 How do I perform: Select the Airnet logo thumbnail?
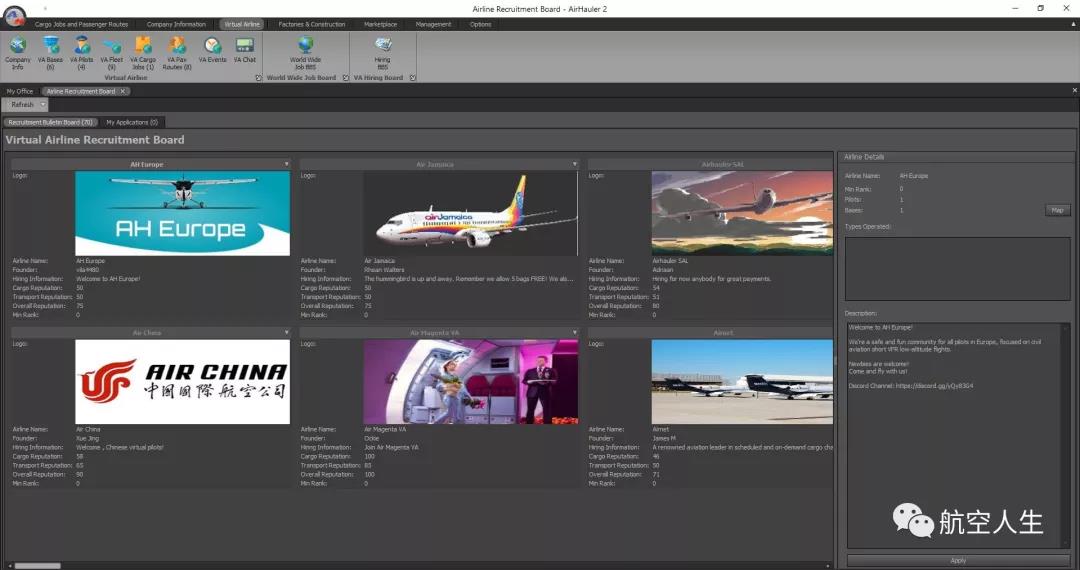(x=742, y=381)
